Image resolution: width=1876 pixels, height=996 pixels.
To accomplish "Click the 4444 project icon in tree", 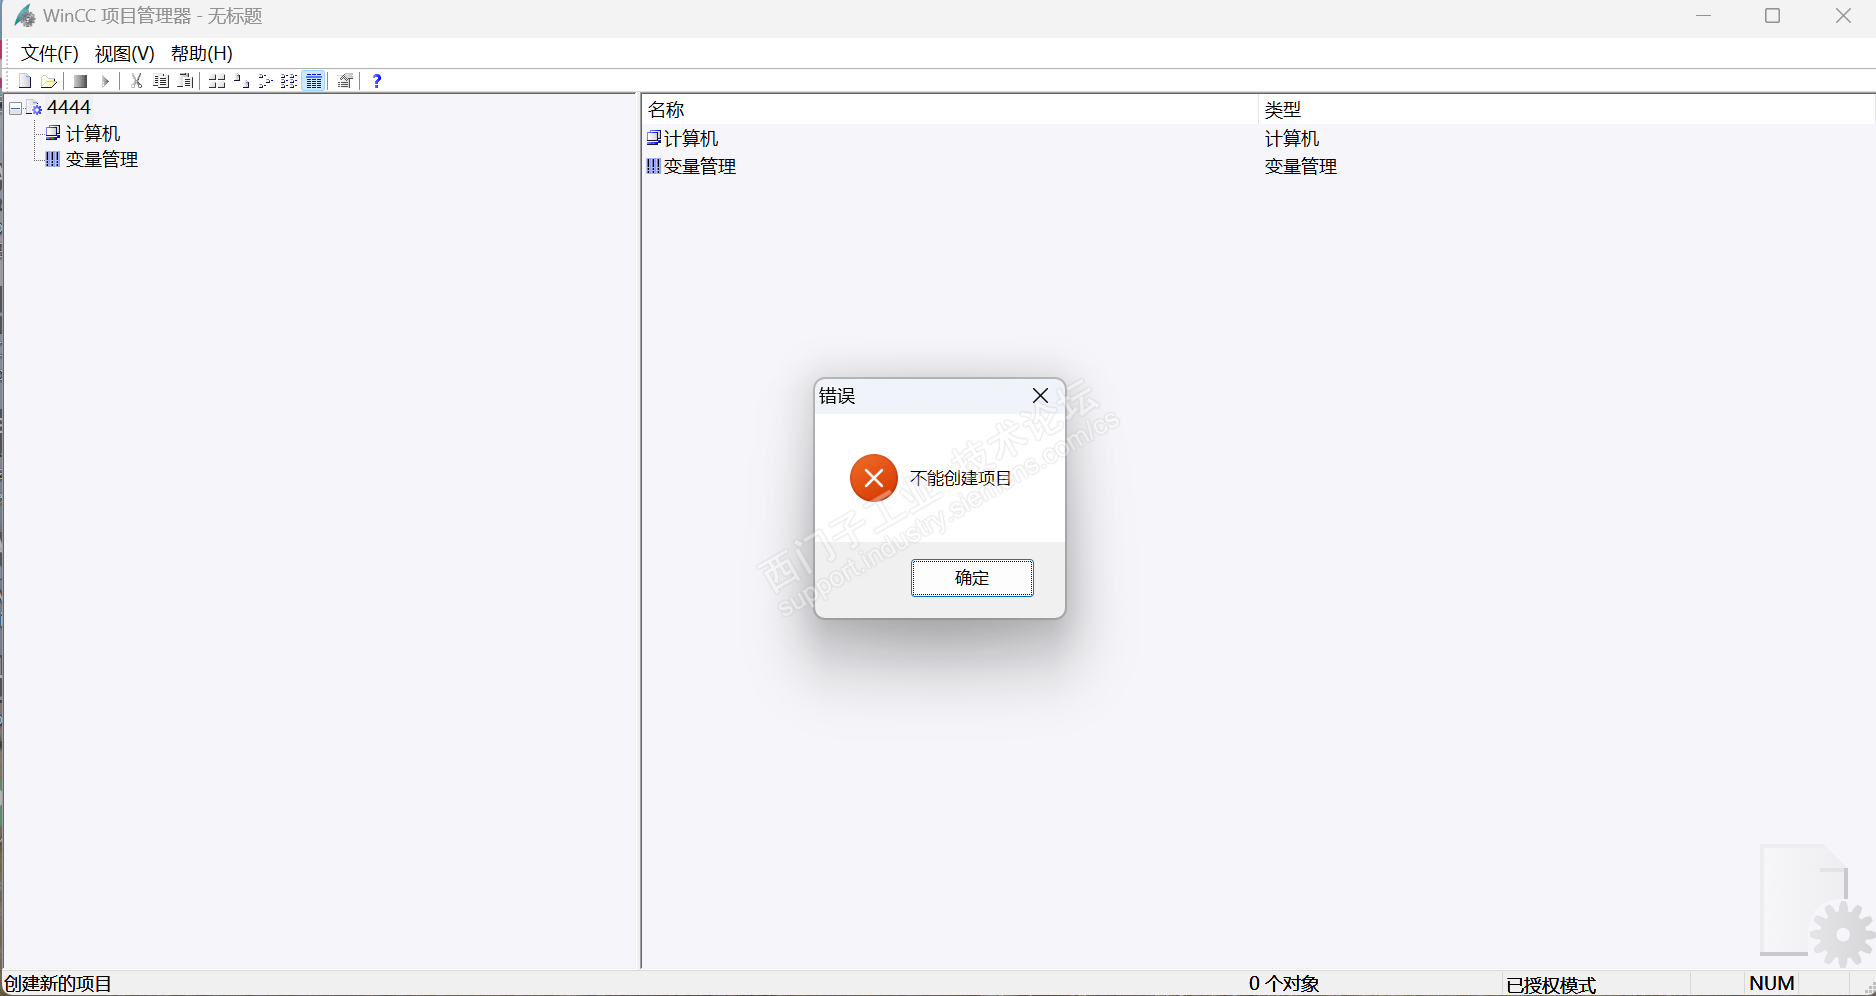I will pyautogui.click(x=34, y=108).
